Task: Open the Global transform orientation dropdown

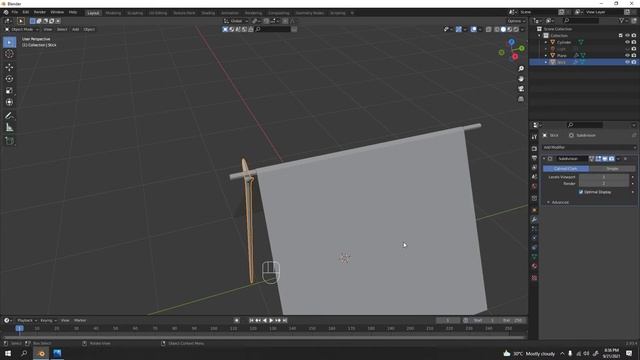Action: coord(236,21)
